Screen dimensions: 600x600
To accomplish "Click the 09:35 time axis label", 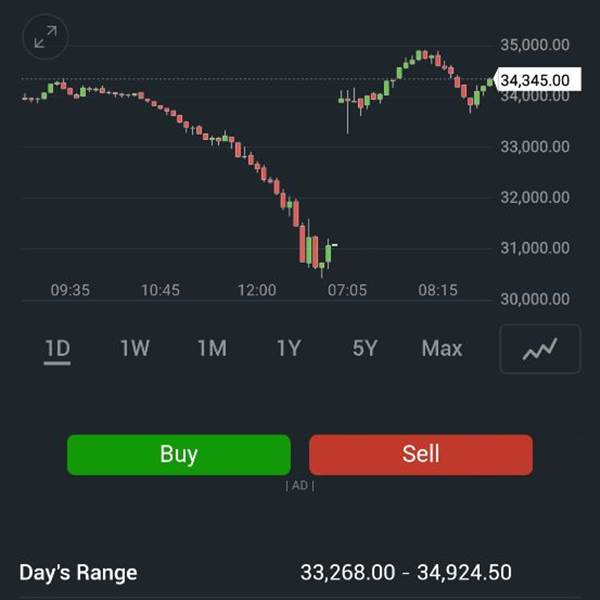I will [70, 290].
